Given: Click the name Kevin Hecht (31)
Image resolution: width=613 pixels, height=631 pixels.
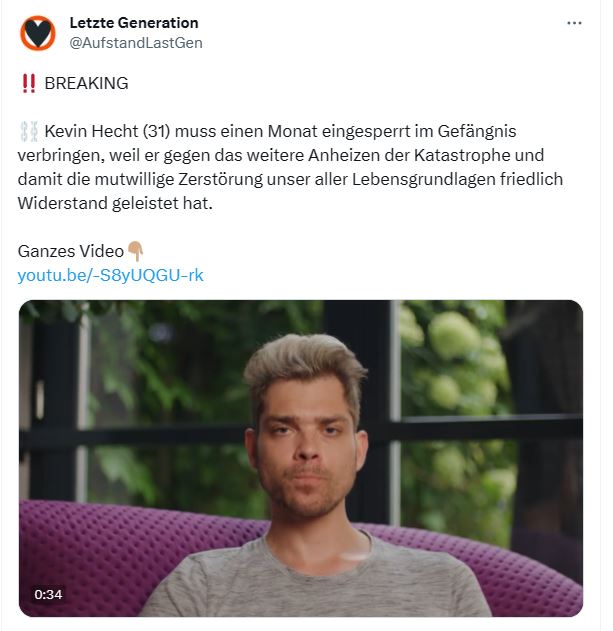Looking at the screenshot, I should [x=107, y=131].
